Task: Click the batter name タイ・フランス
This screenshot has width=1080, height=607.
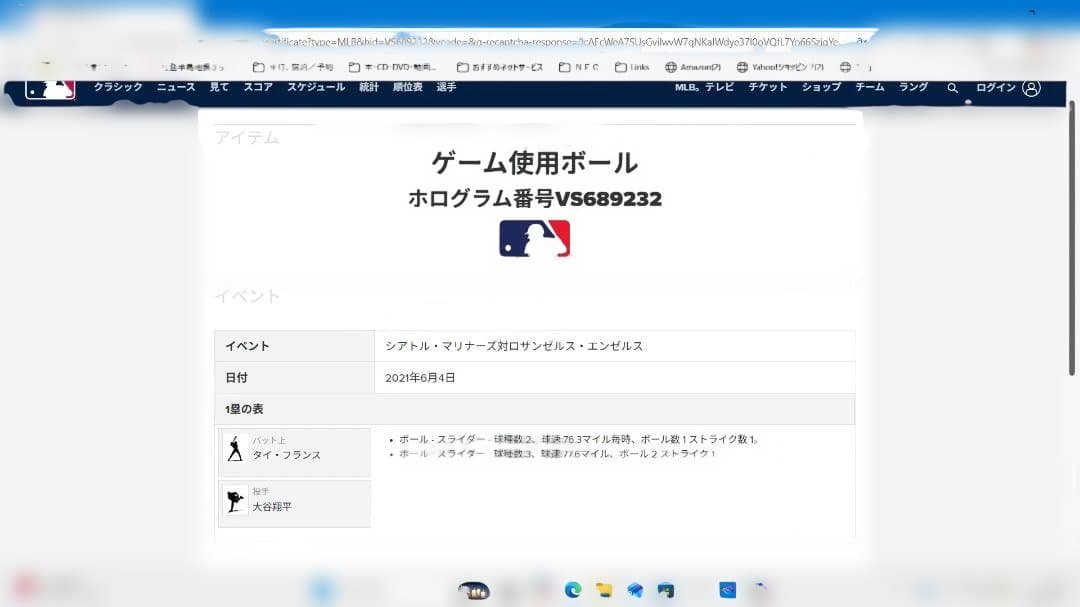Action: point(287,455)
